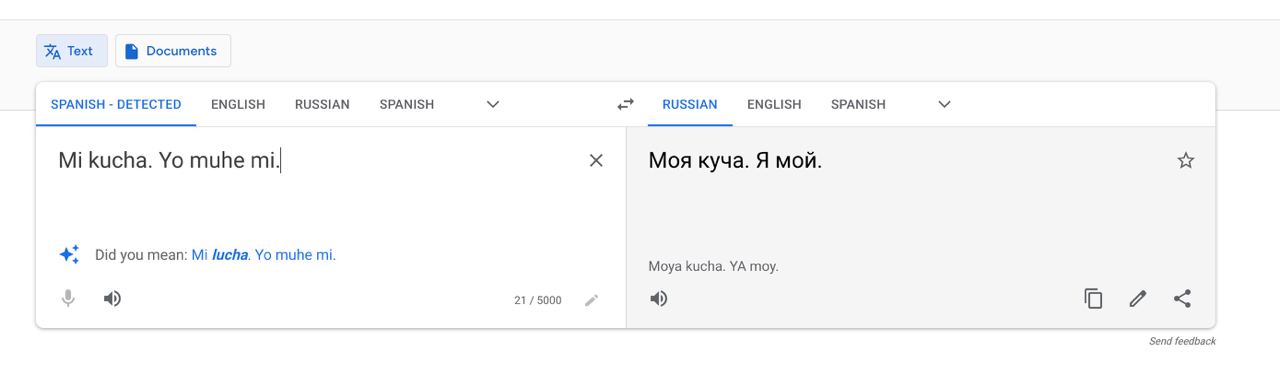This screenshot has width=1280, height=387.
Task: Set target language to SPANISH
Action: coord(858,104)
